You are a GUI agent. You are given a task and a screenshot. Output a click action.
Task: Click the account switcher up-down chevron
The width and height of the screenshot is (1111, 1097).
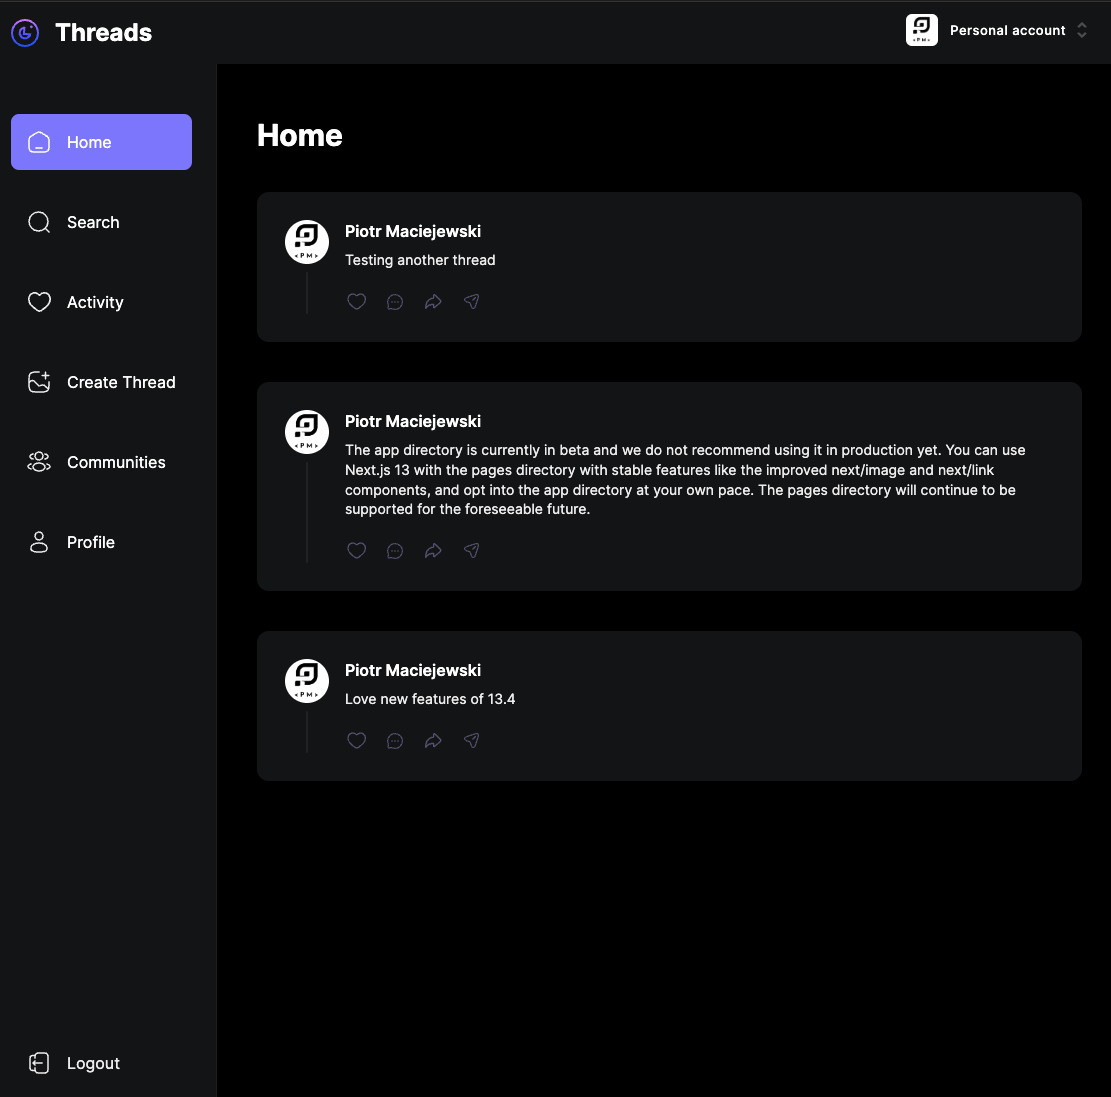[x=1081, y=31]
